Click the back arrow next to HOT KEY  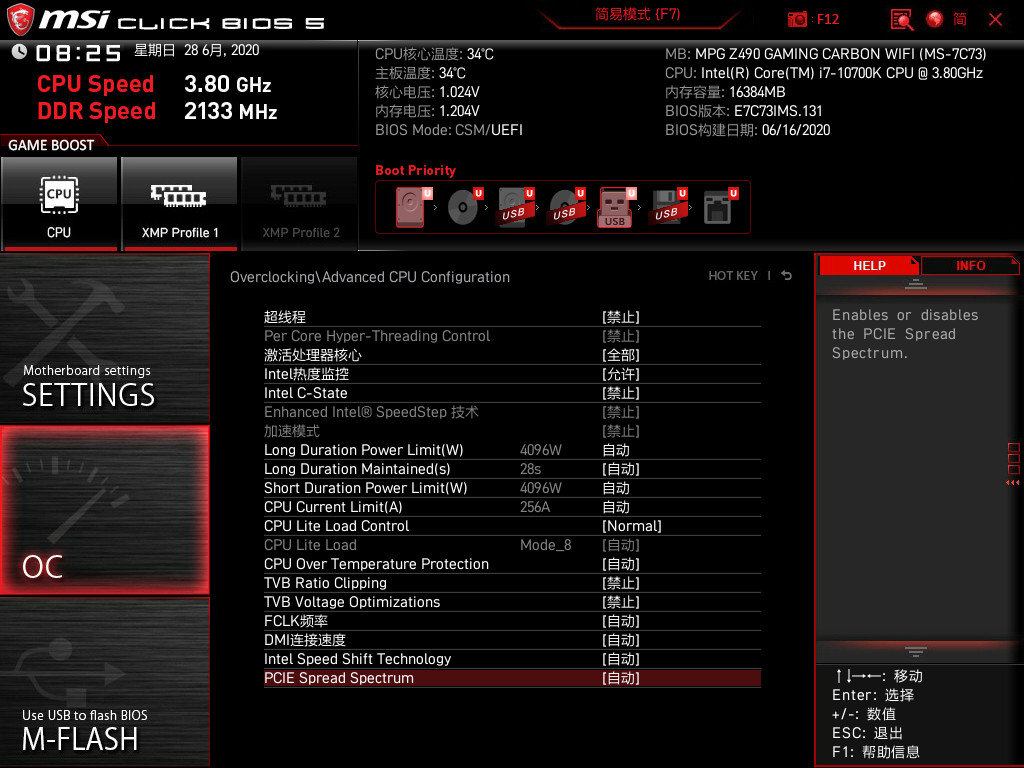click(x=787, y=276)
